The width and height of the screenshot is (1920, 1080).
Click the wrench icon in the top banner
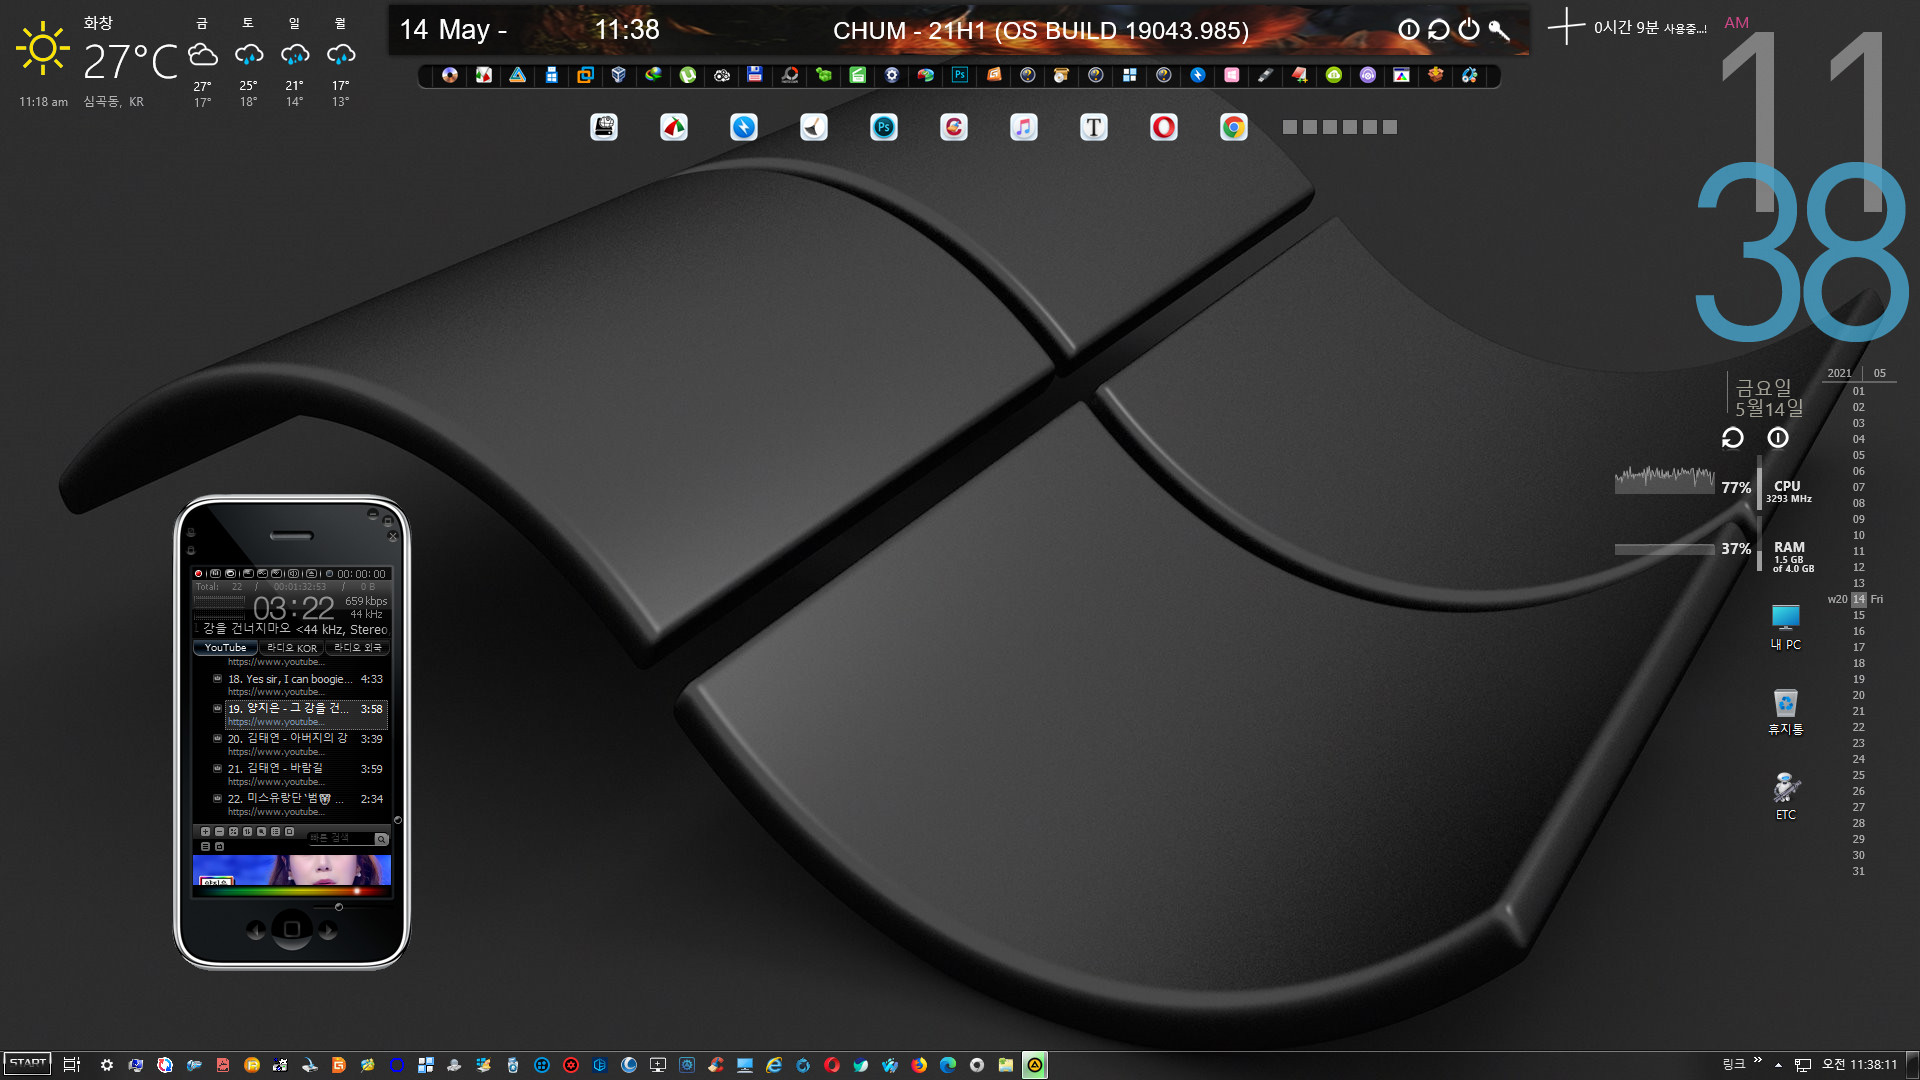[x=1499, y=30]
